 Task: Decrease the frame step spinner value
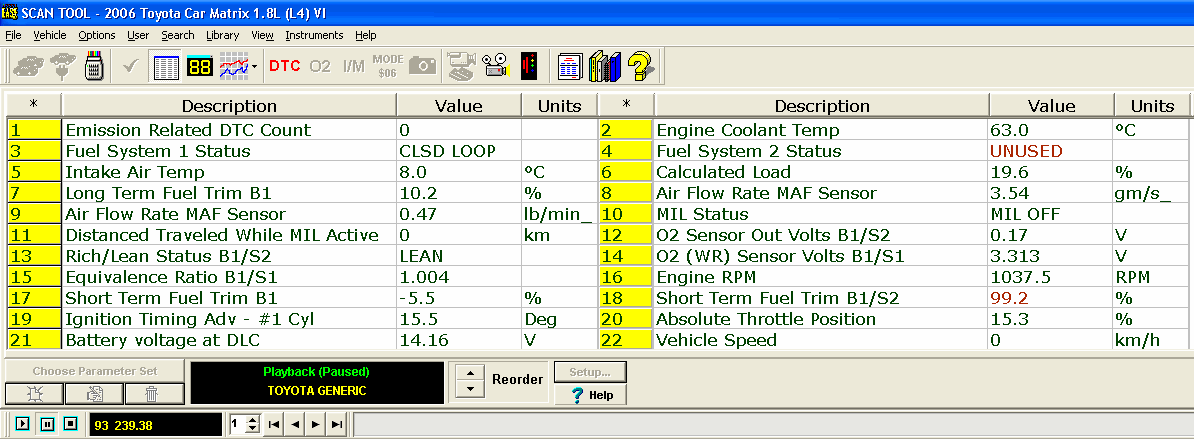[254, 428]
